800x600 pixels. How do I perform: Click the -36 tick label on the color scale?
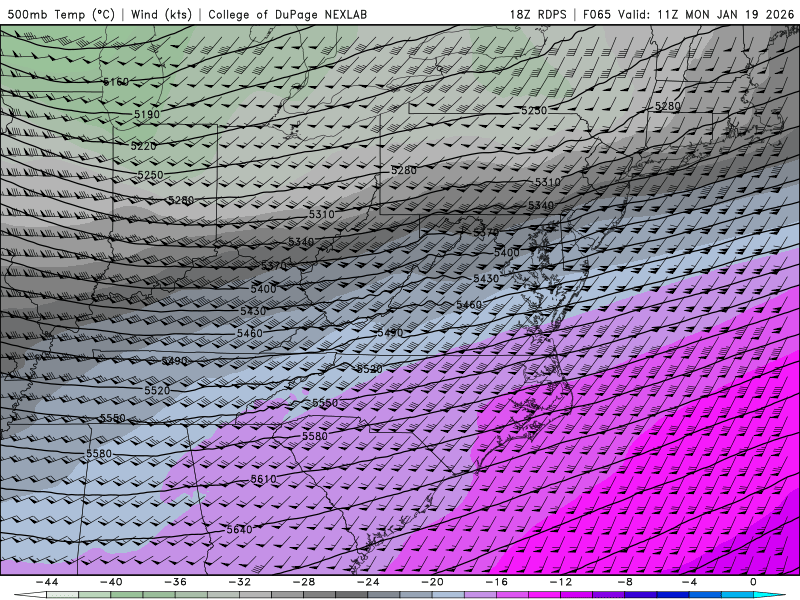[176, 582]
